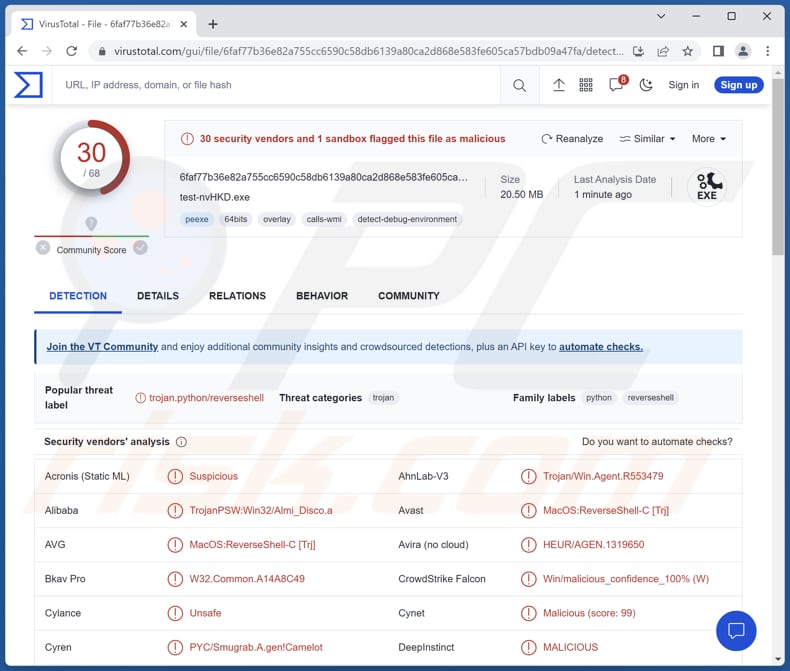Open the apps grid icon

point(586,86)
